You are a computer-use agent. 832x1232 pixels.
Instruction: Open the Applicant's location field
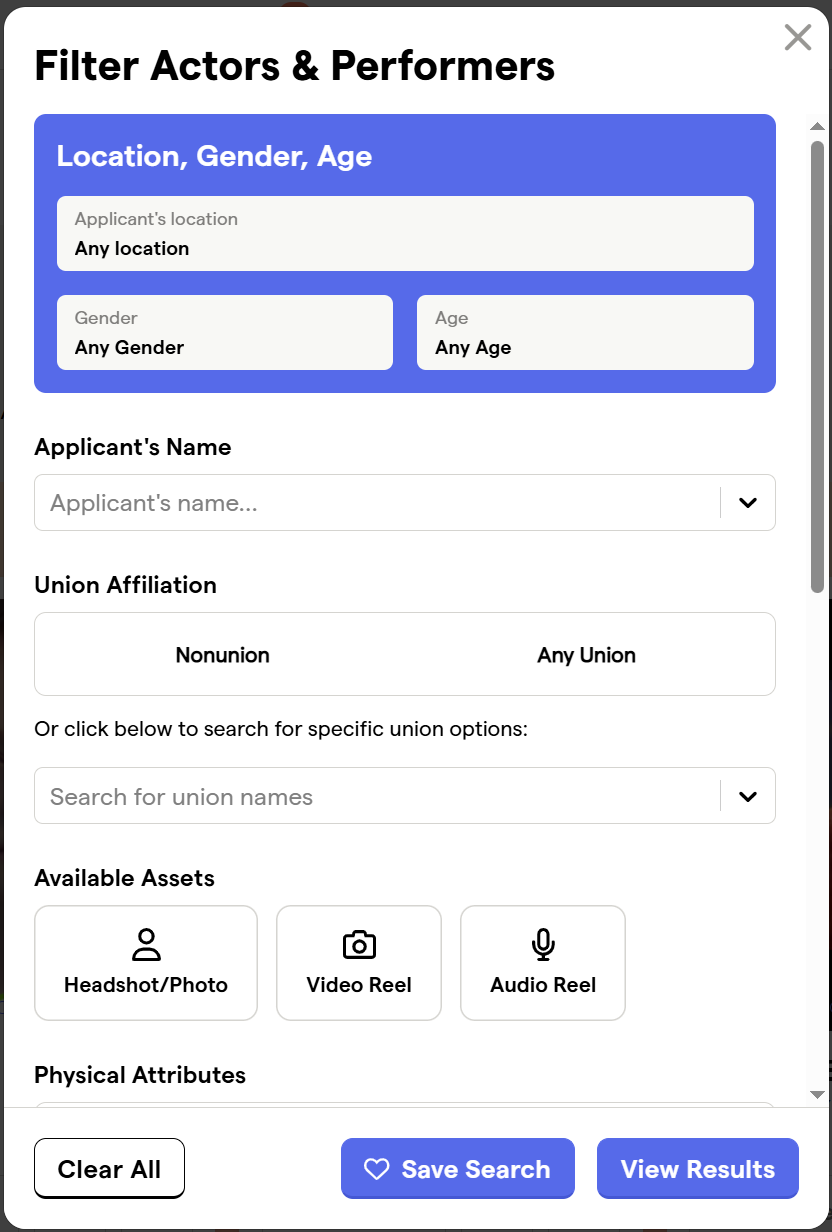click(x=405, y=233)
